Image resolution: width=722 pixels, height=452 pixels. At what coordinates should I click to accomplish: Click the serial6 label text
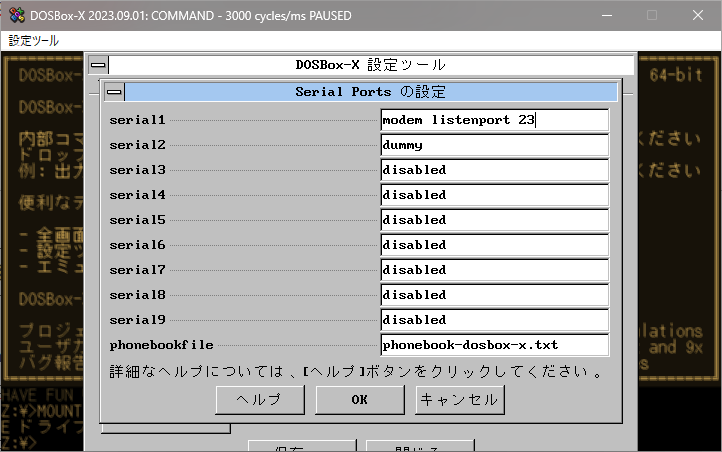137,245
